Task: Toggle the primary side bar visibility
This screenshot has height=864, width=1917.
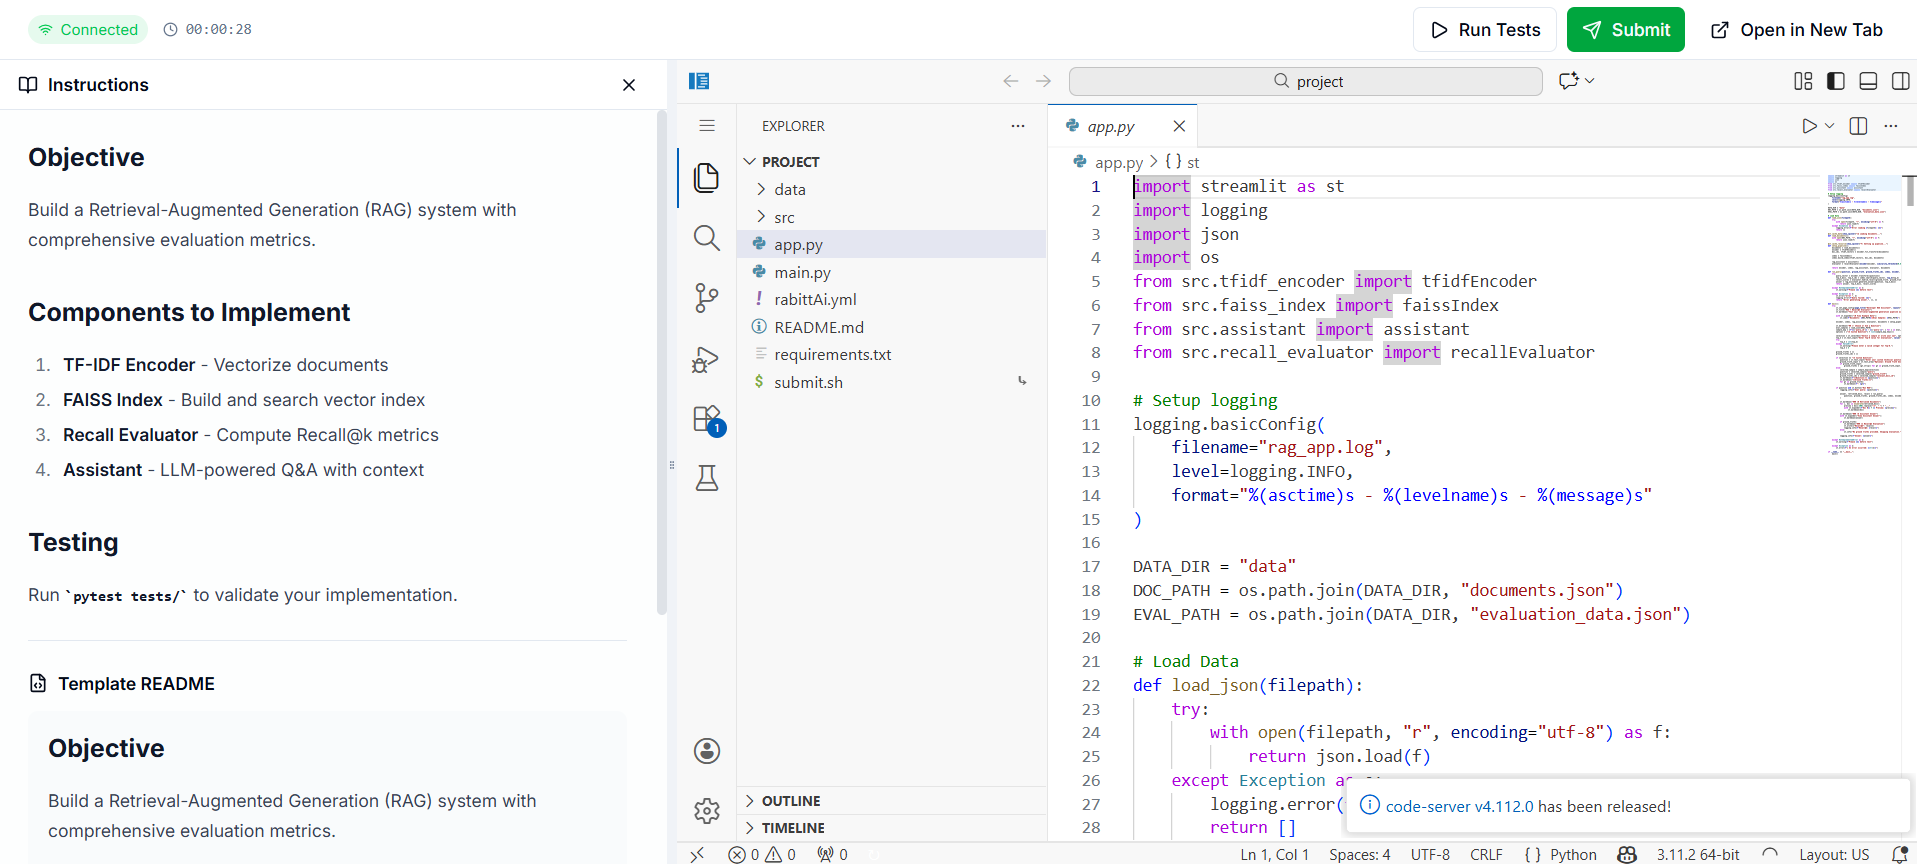Action: tap(1835, 81)
